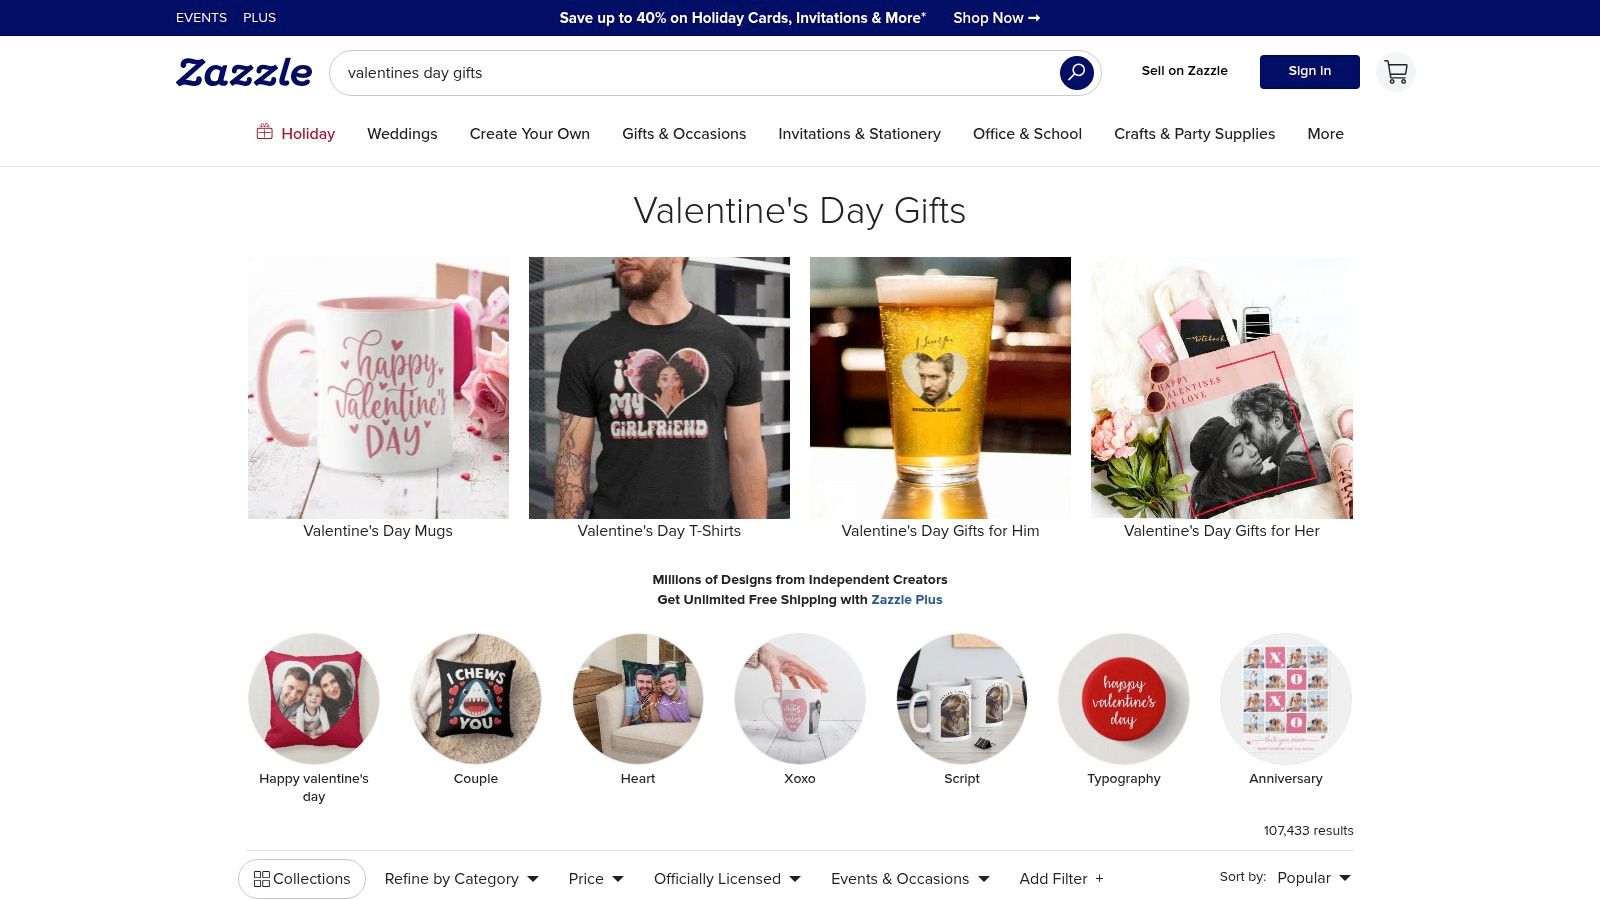The height and width of the screenshot is (900, 1600).
Task: Choose the Heart category circle image
Action: [638, 698]
